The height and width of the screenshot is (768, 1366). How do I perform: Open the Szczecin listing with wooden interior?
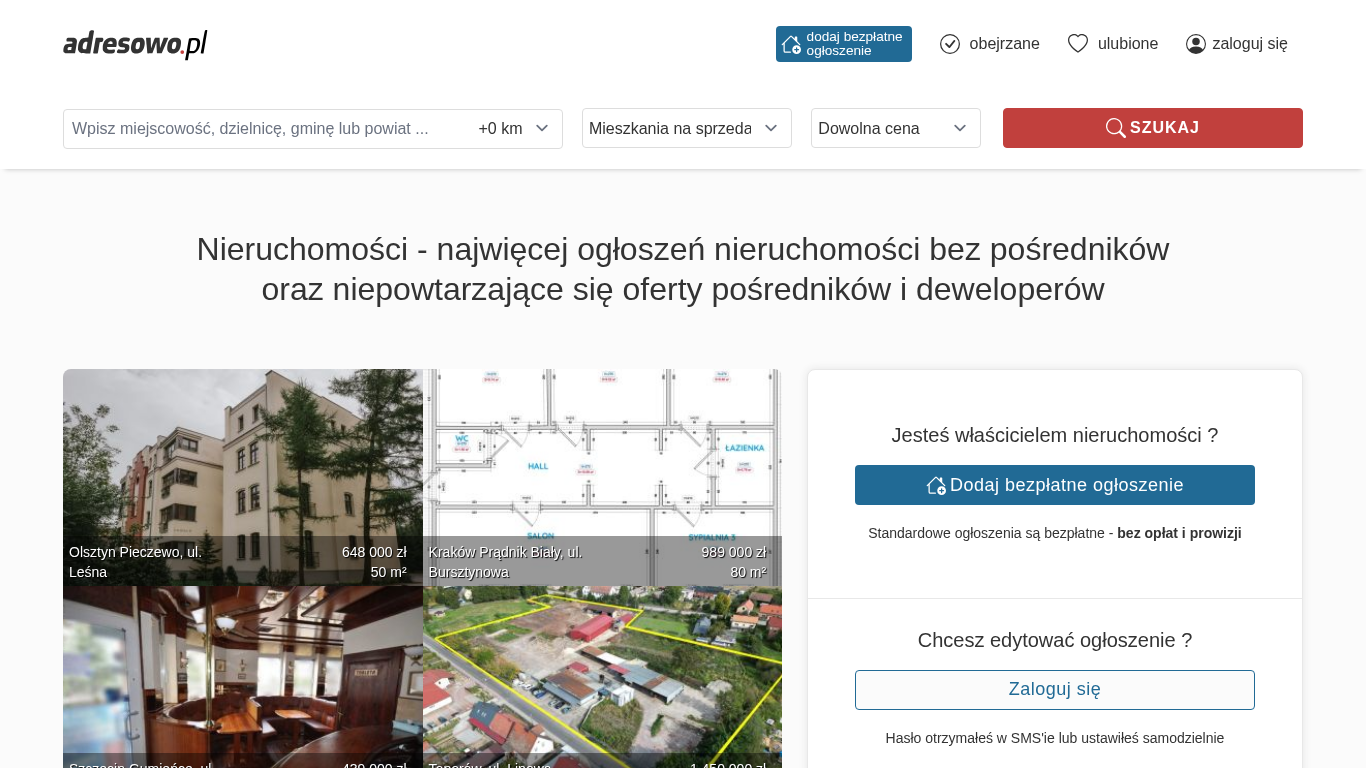[242, 670]
